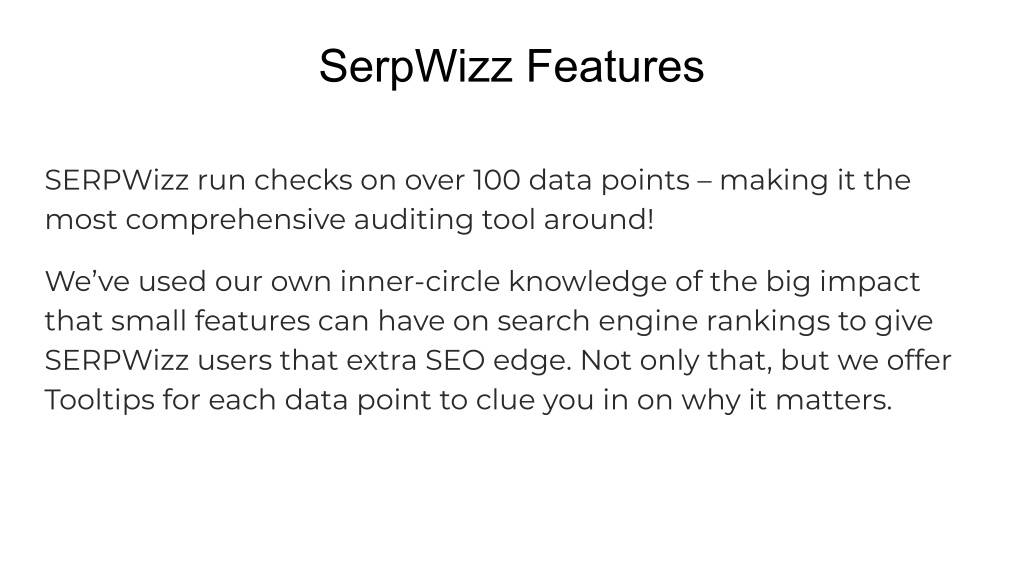Screen dimensions: 1024x576
Task: Click the word 'SerpWizz' in the heading
Action: [415, 67]
